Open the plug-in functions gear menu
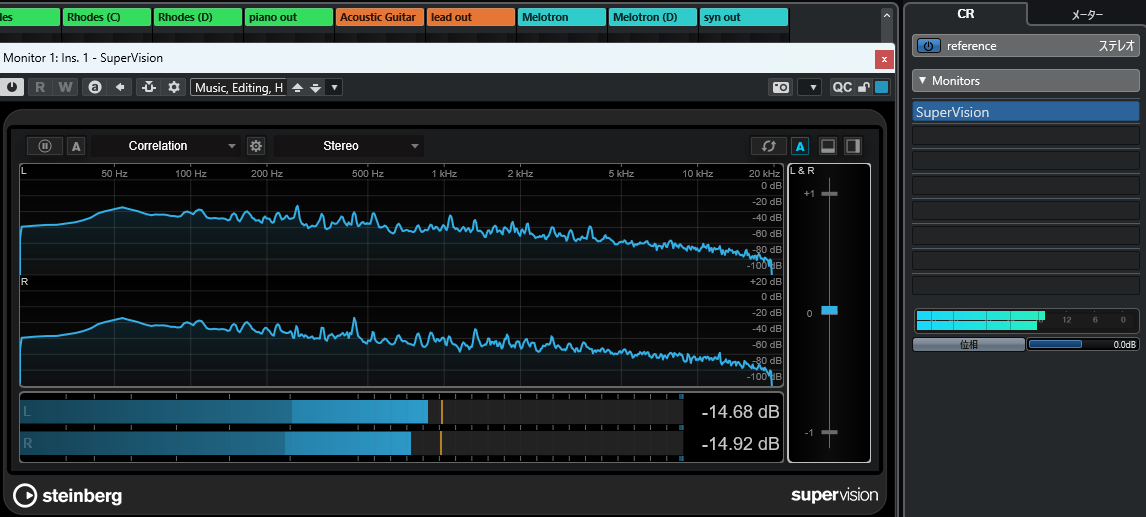This screenshot has height=517, width=1146. [x=174, y=87]
